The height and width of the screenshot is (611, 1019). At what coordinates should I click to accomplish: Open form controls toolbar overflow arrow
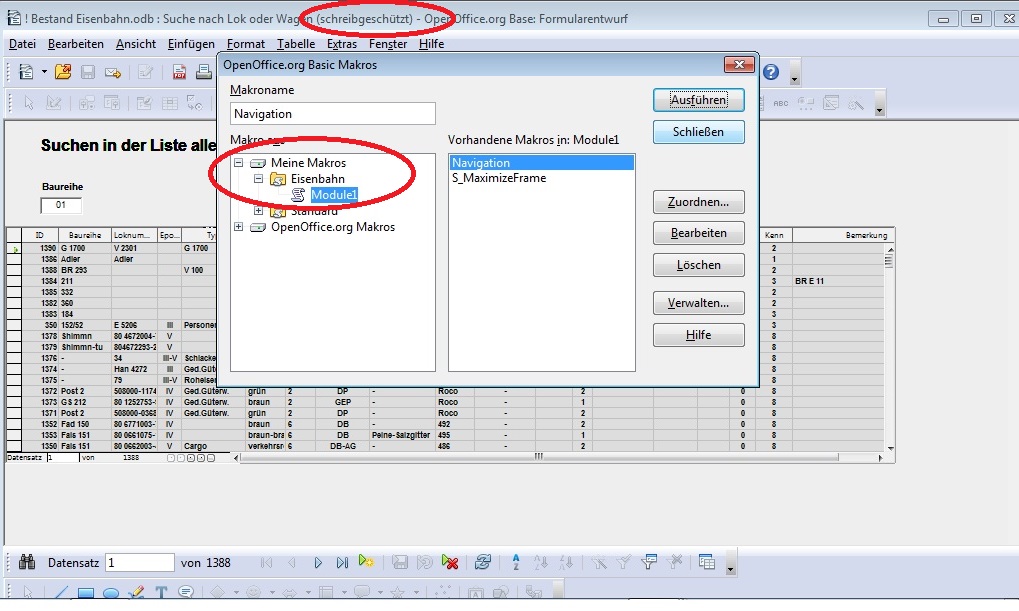(x=879, y=110)
